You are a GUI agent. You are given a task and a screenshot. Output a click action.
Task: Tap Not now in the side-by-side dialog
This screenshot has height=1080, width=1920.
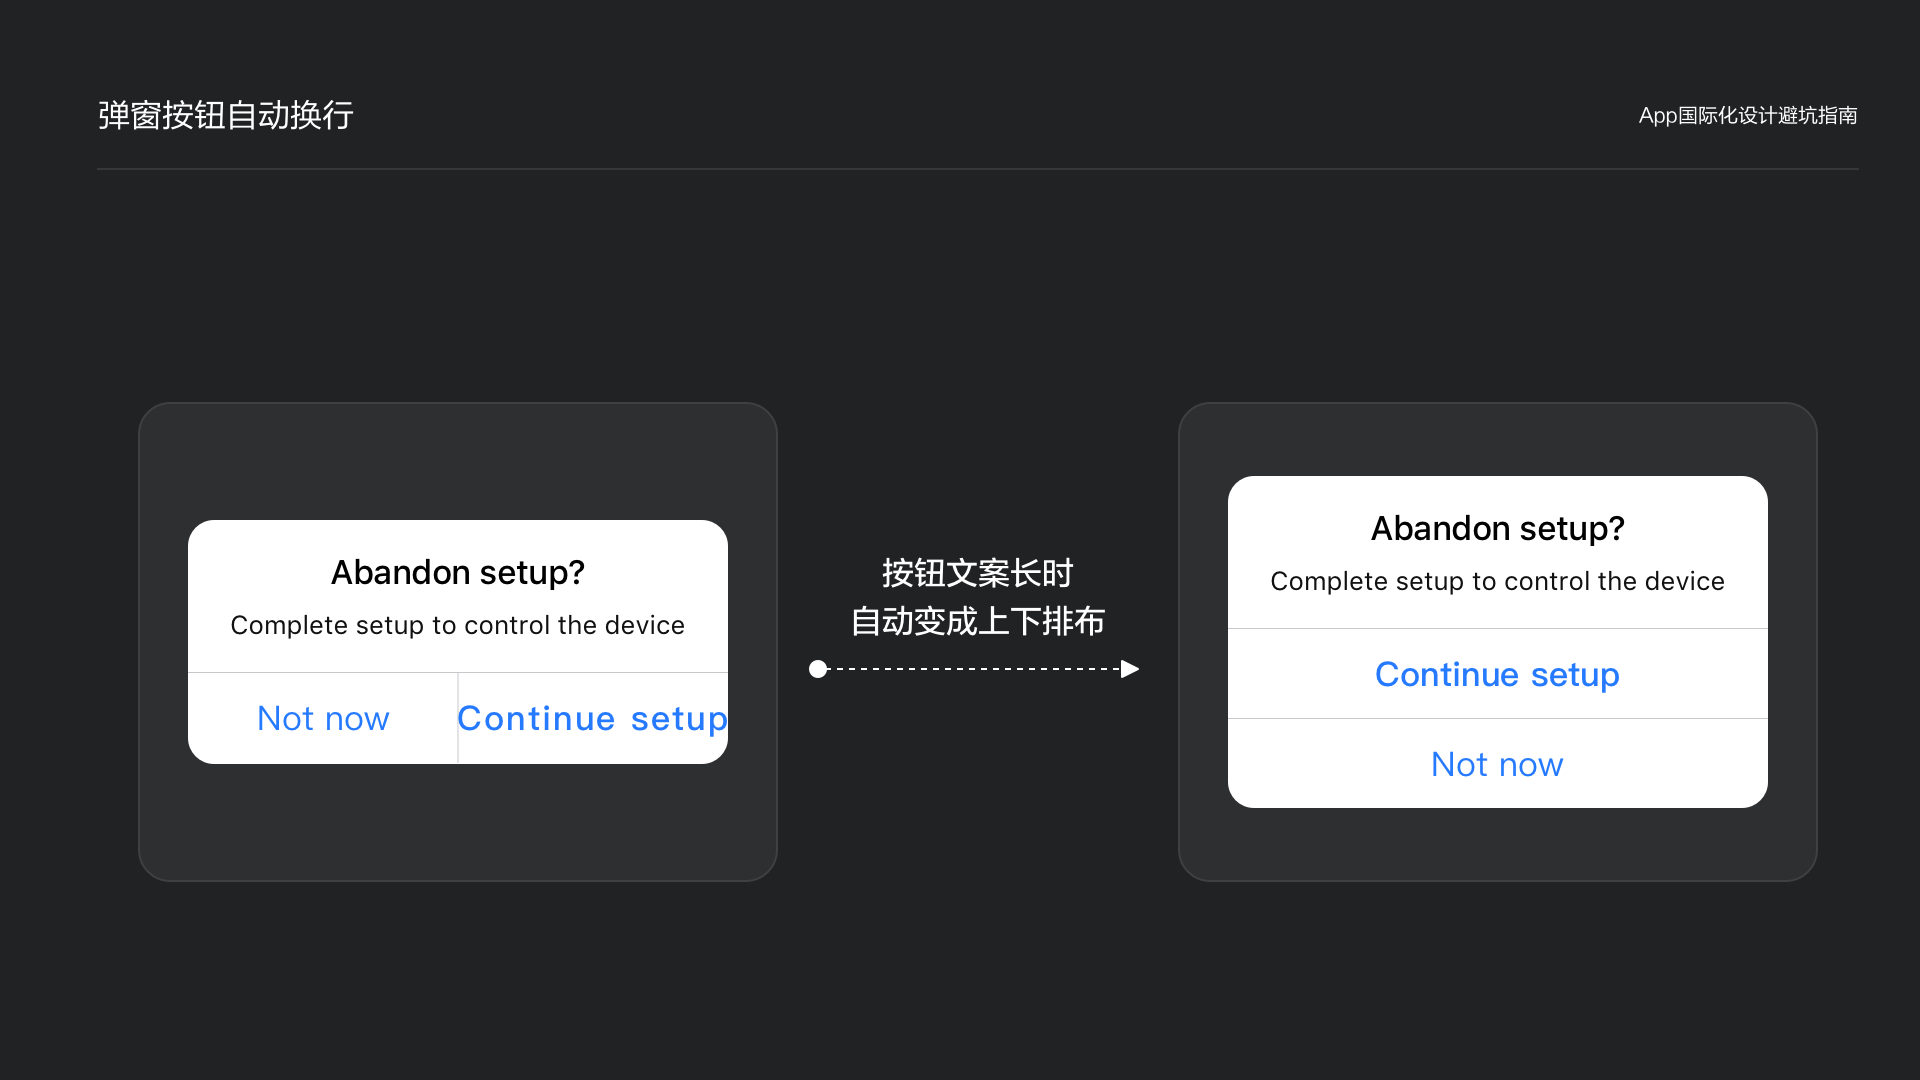323,718
